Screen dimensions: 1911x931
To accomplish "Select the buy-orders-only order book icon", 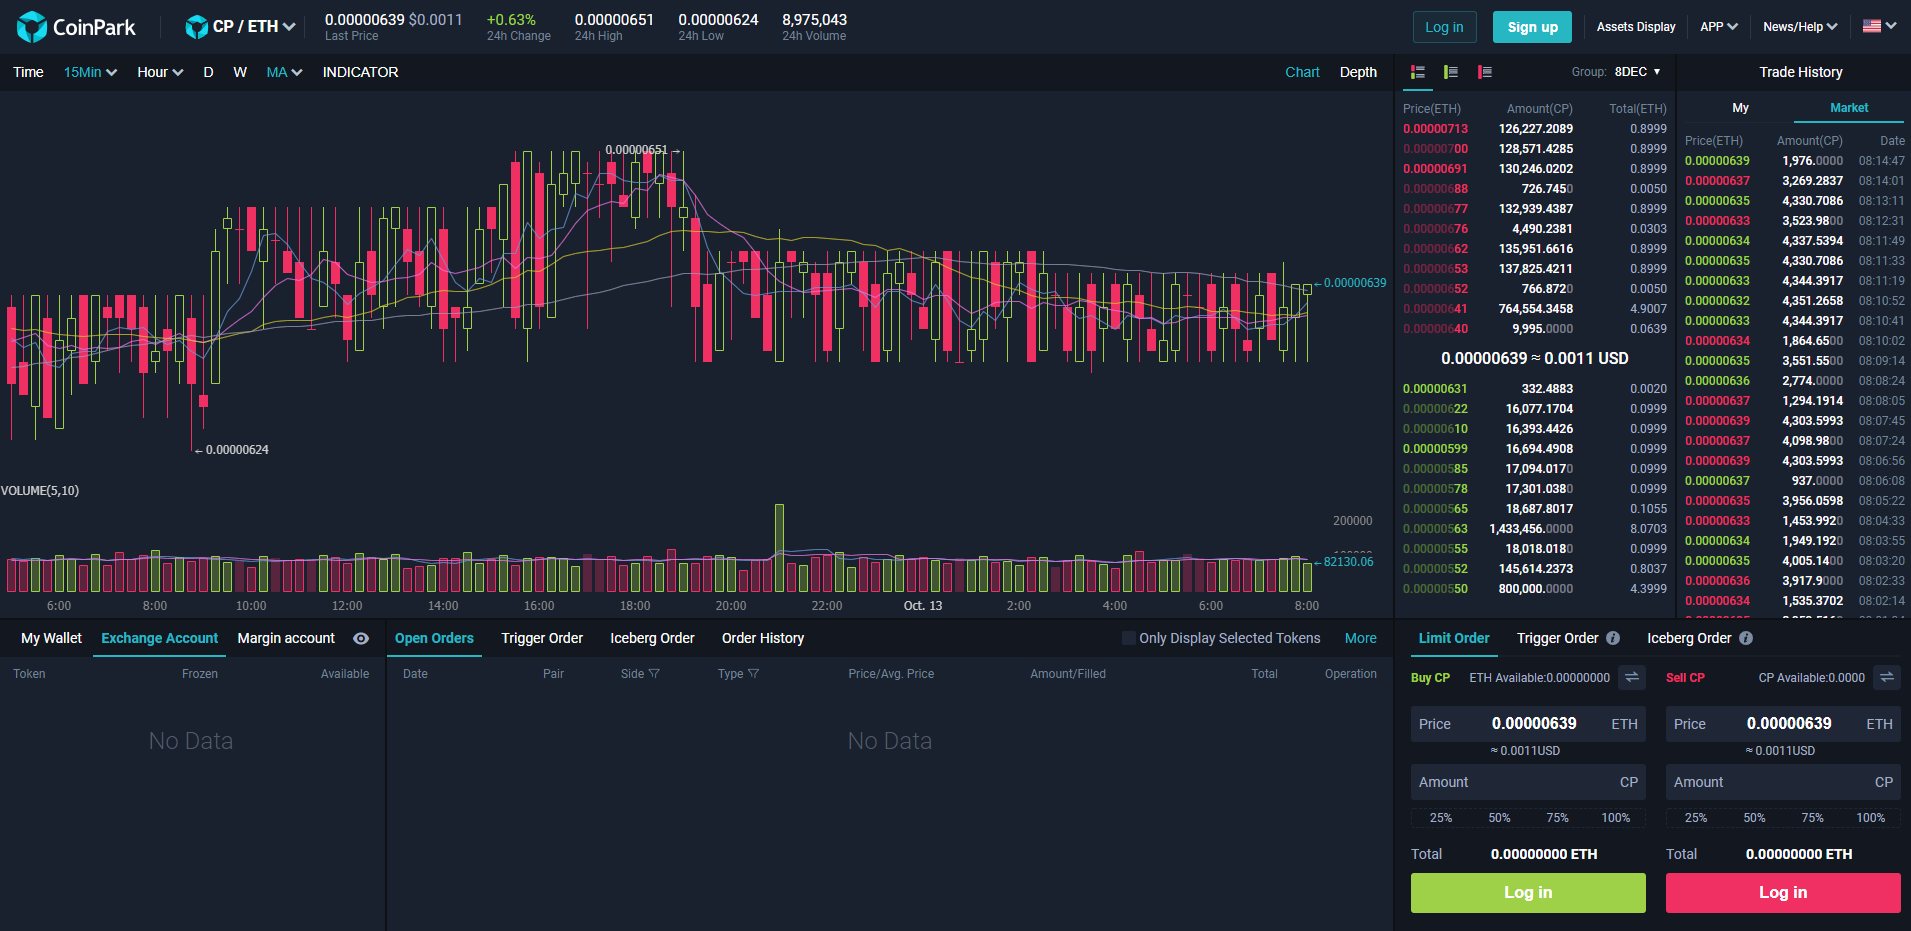I will pyautogui.click(x=1451, y=71).
